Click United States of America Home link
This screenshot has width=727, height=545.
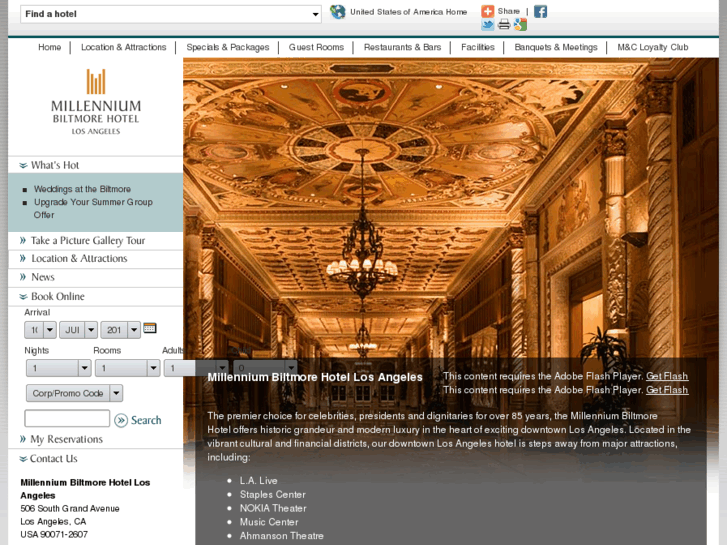pyautogui.click(x=408, y=12)
